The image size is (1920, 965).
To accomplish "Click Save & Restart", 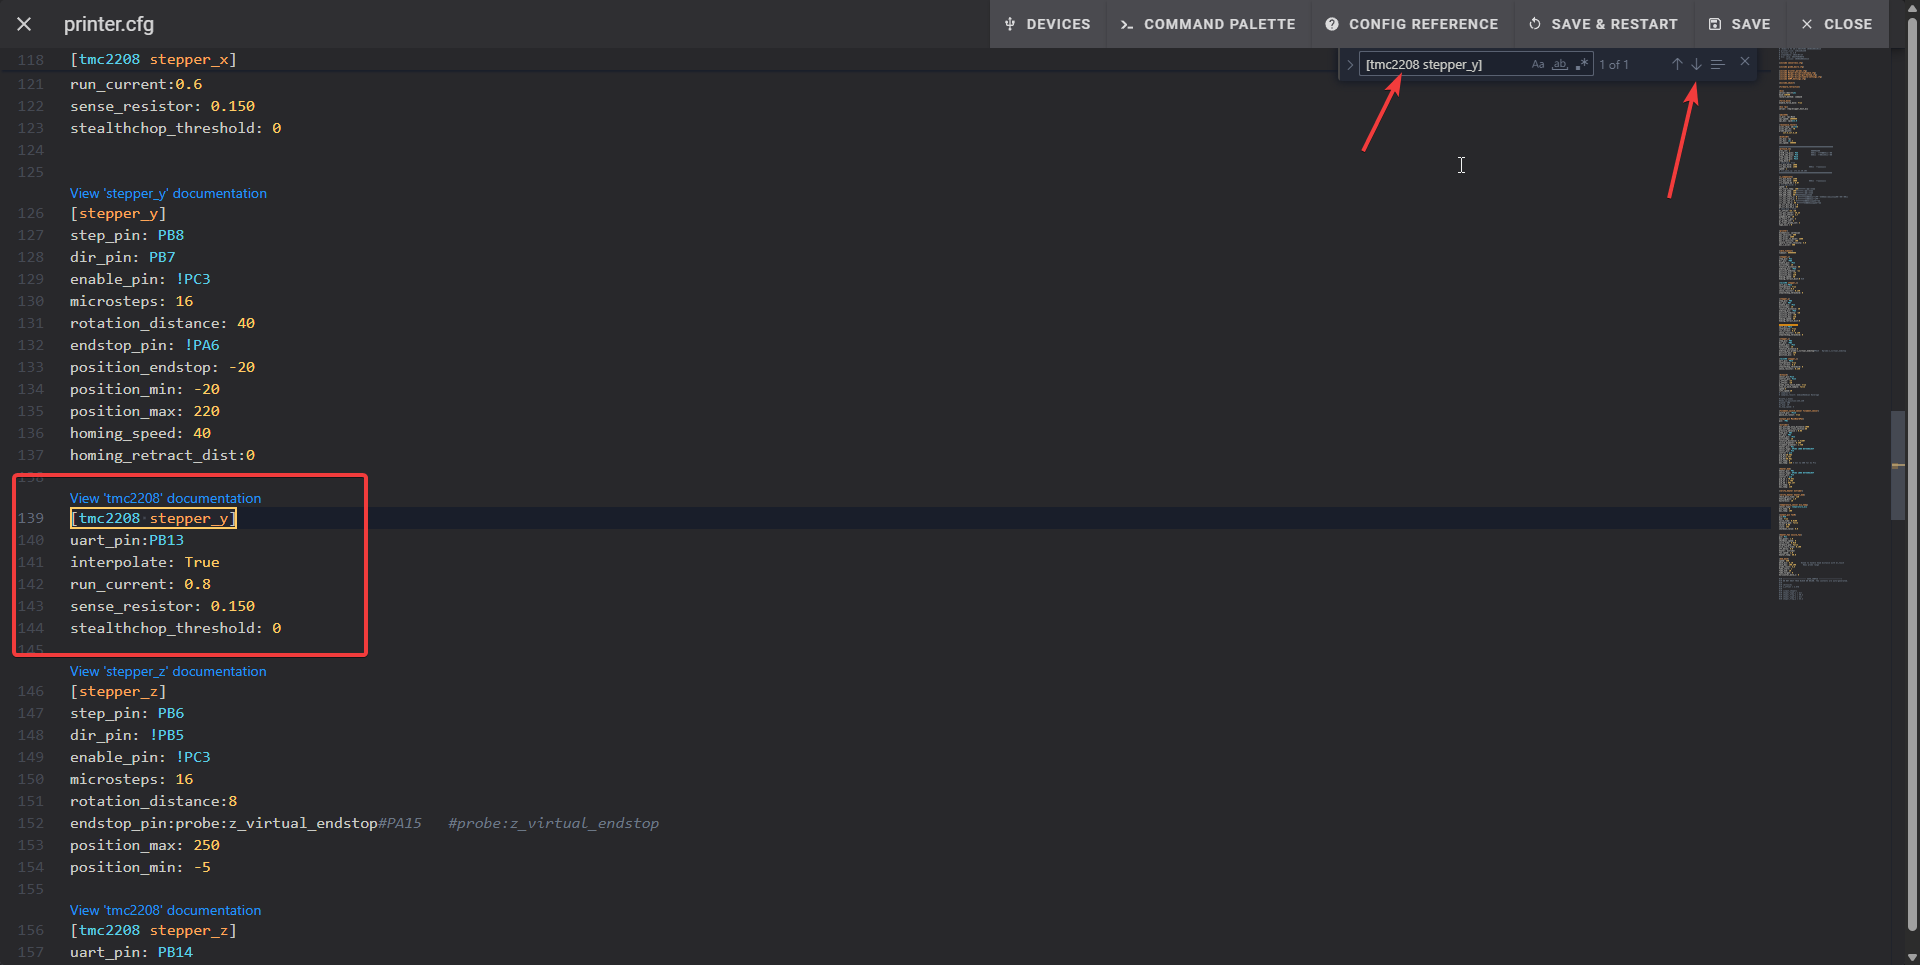I will pos(1604,24).
